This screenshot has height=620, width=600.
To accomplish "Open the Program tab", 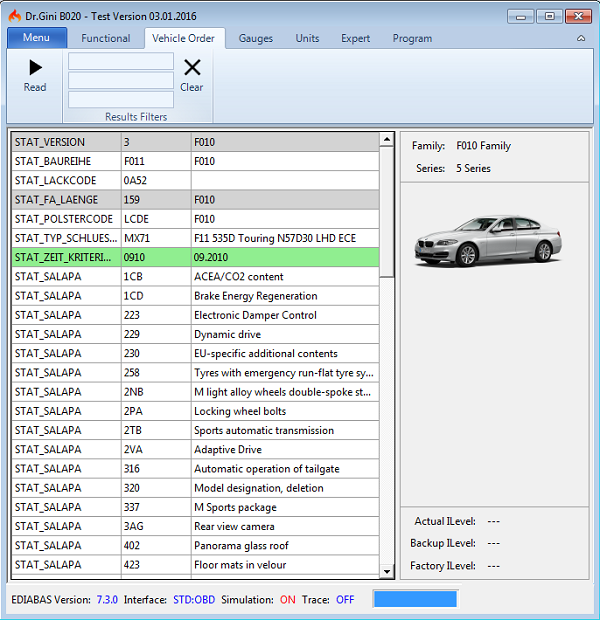I will pos(412,39).
